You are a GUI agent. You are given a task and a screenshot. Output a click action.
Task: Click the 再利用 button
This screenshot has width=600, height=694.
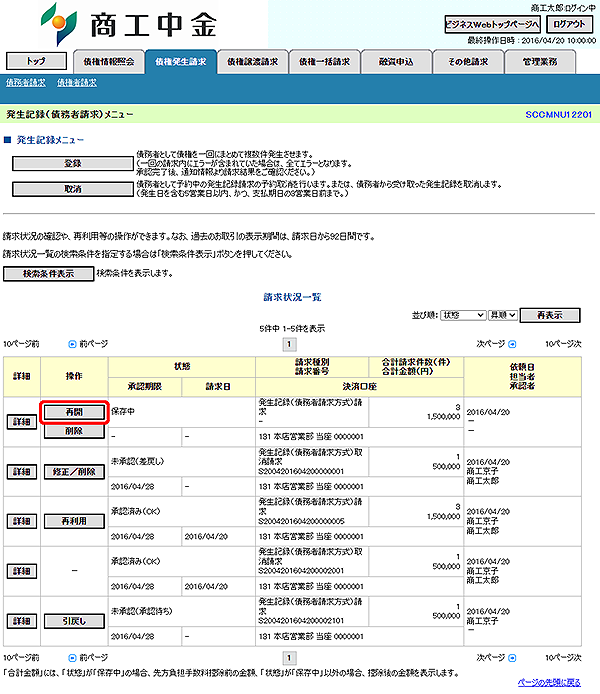74,521
